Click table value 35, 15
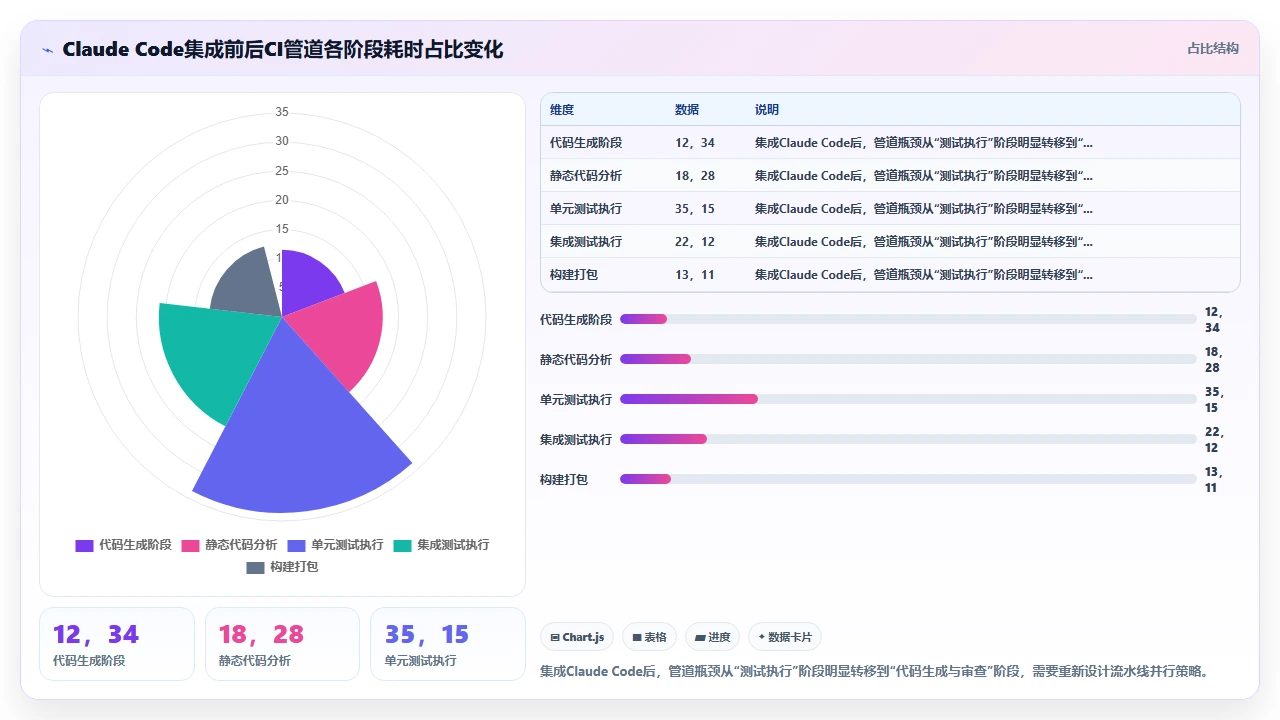The width and height of the screenshot is (1280, 720). (x=695, y=209)
